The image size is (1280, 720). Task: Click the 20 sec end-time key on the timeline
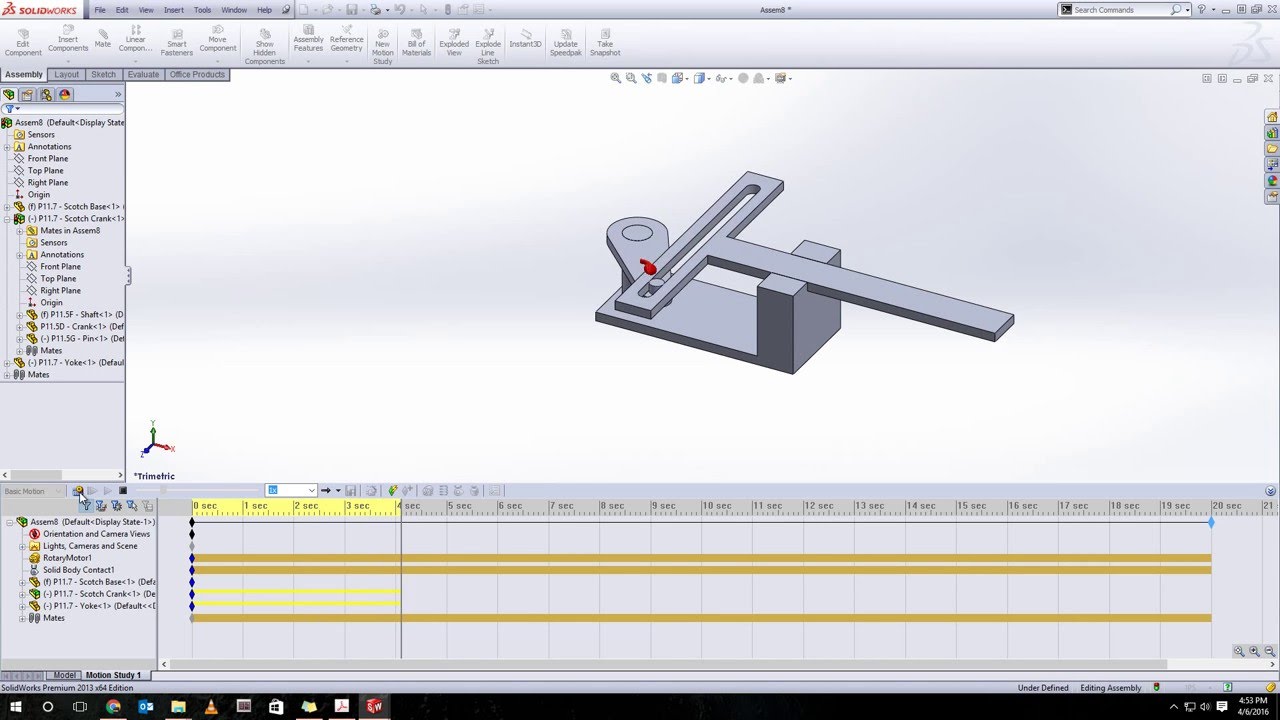1211,522
